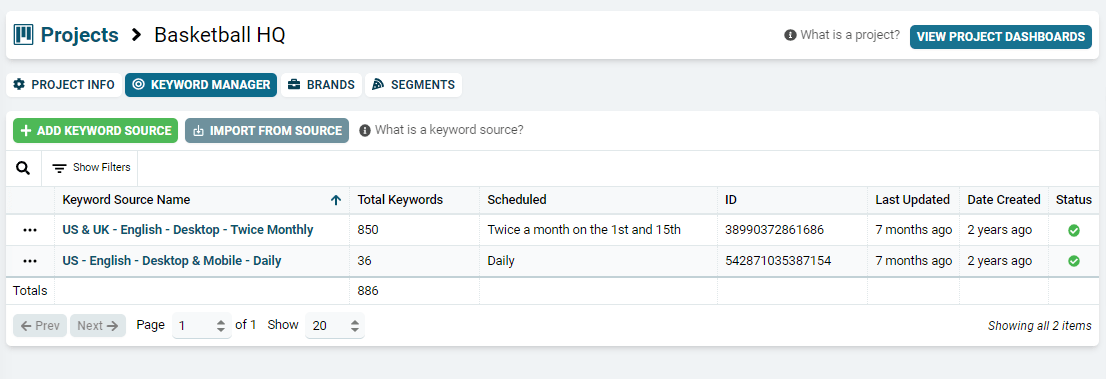Click the 36 total keywords cell
Screen dimensions: 1106x379
[414, 261]
